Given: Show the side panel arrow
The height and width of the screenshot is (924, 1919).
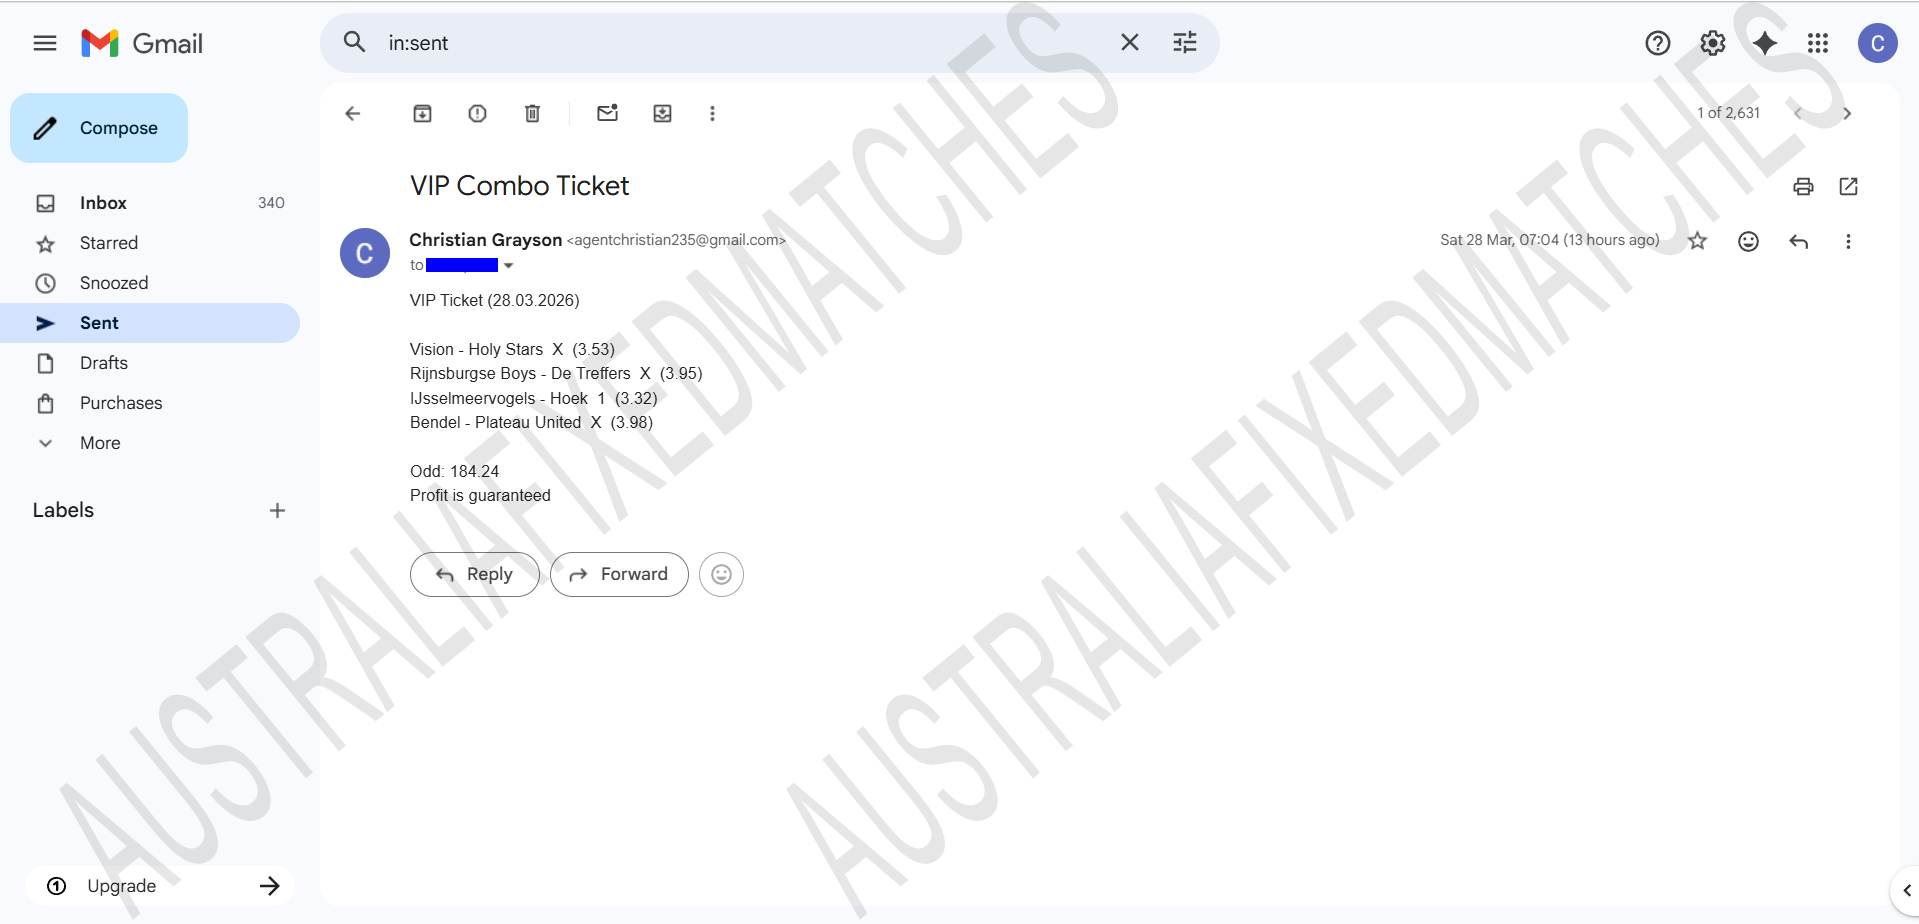Looking at the screenshot, I should [x=1907, y=890].
